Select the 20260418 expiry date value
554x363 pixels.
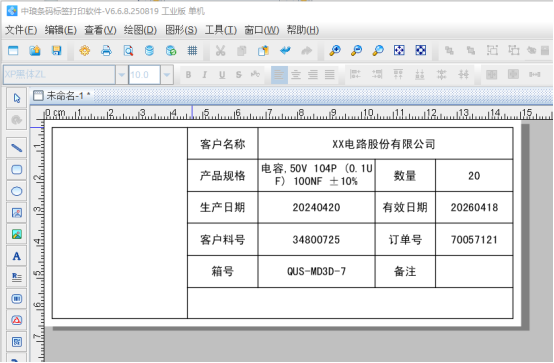[474, 207]
